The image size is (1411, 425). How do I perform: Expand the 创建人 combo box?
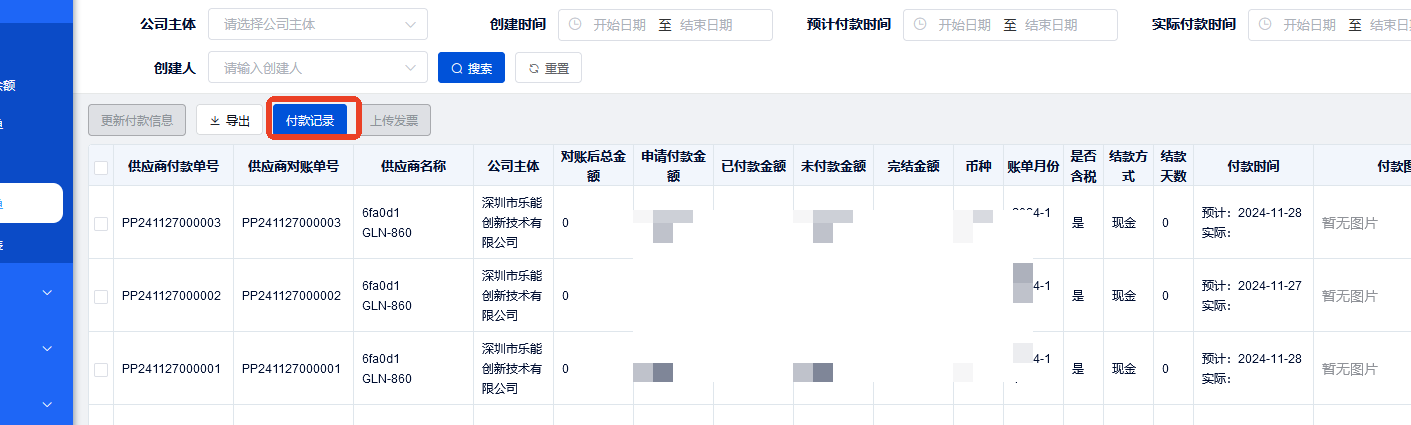click(317, 68)
